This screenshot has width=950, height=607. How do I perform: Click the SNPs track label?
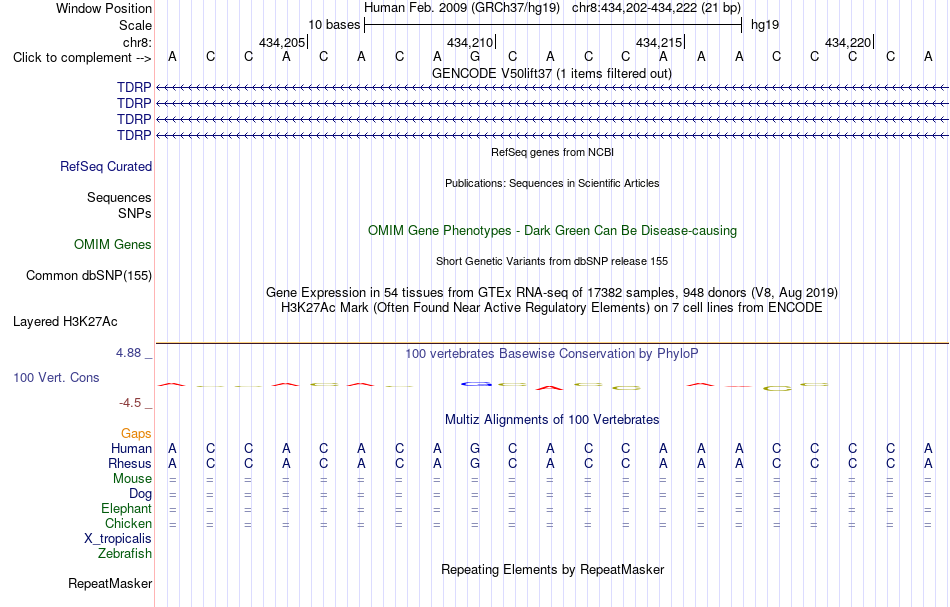(135, 213)
